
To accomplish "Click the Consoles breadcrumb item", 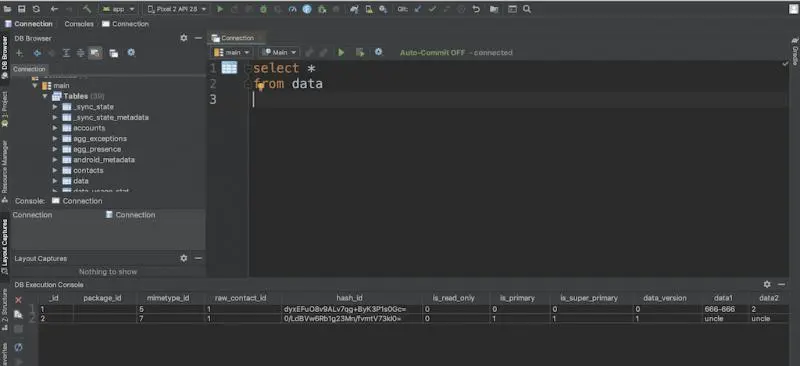I will click(x=79, y=24).
